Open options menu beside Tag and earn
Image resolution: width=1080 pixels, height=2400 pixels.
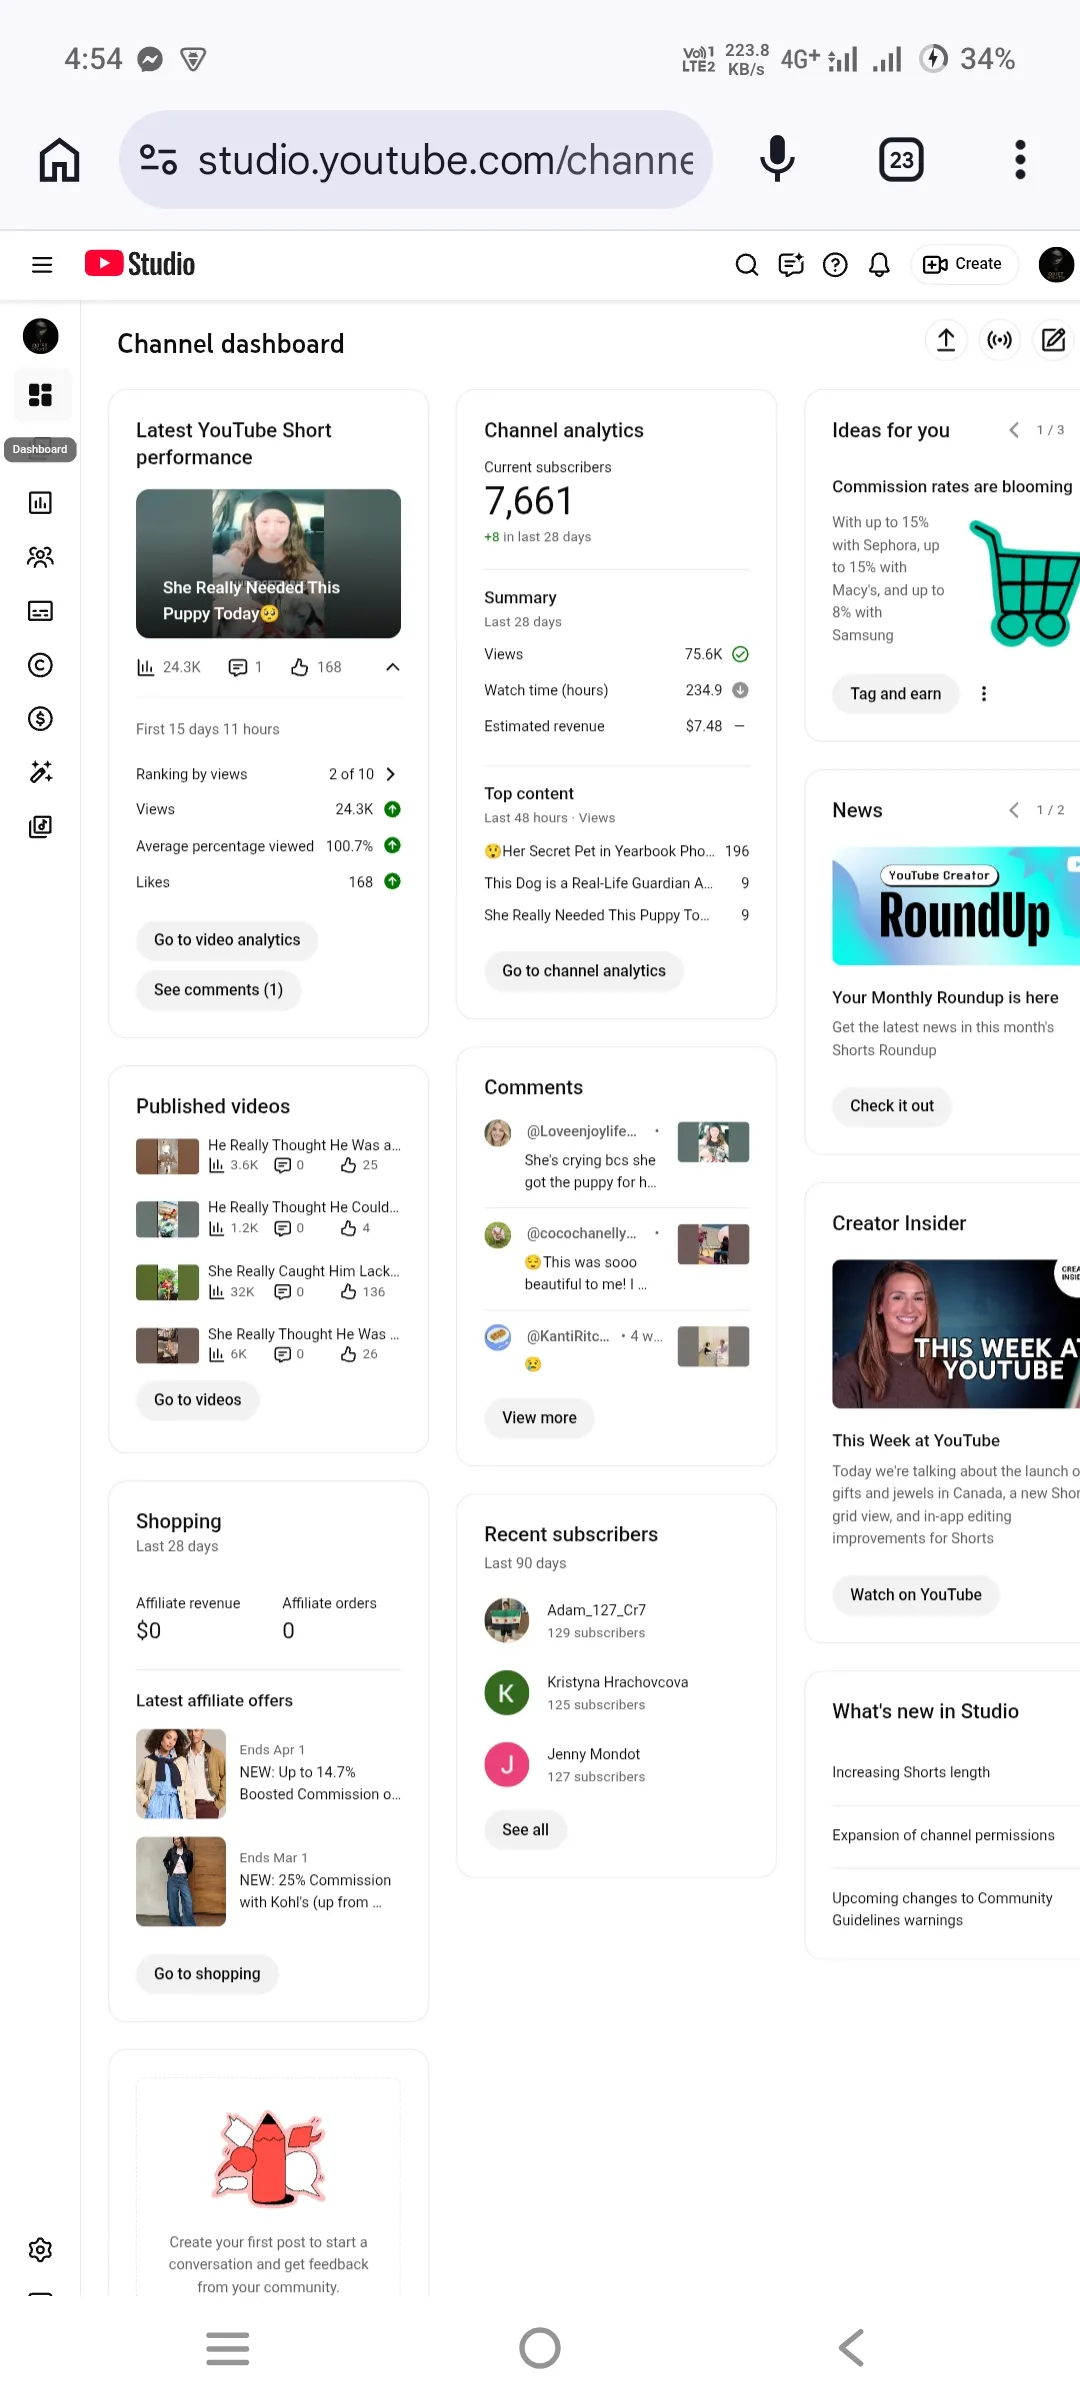click(x=984, y=694)
